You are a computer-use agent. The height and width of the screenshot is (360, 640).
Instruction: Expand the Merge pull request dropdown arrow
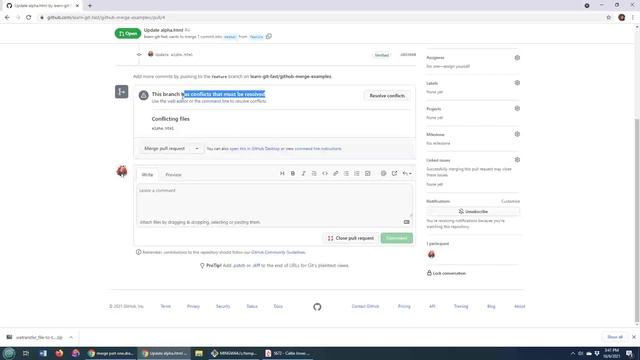pyautogui.click(x=197, y=149)
